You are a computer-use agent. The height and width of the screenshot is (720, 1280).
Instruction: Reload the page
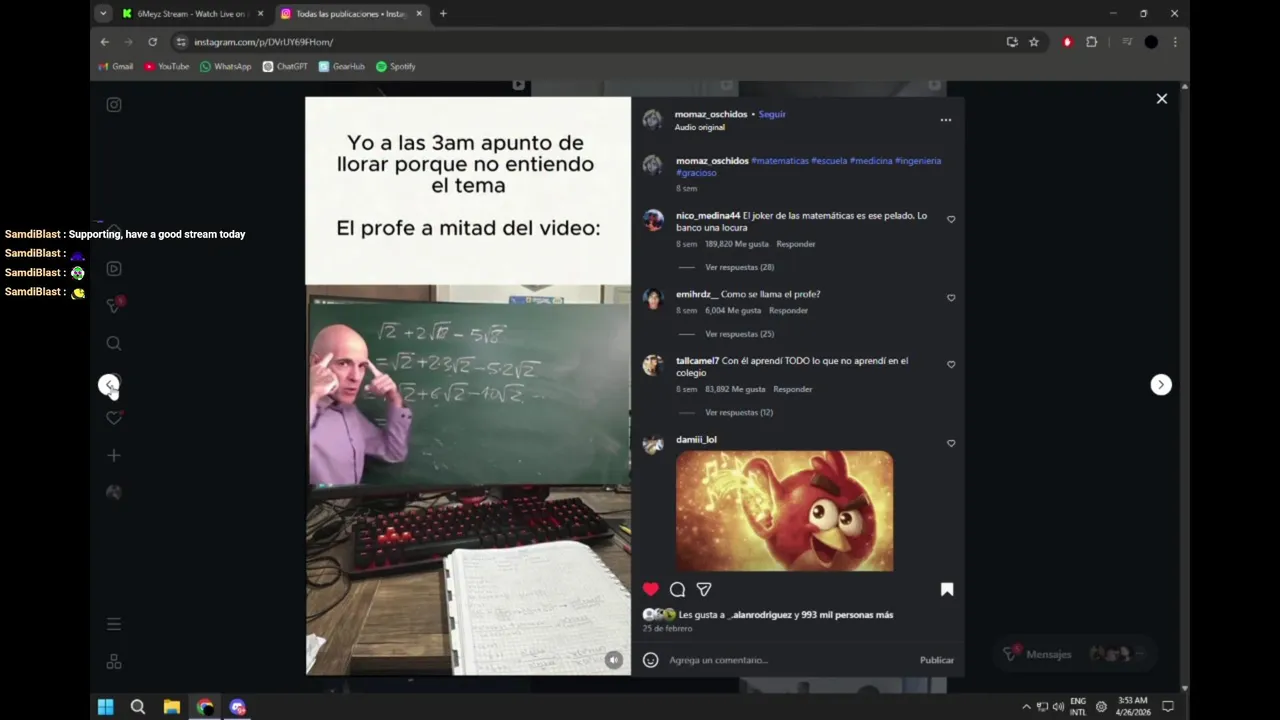click(x=152, y=42)
